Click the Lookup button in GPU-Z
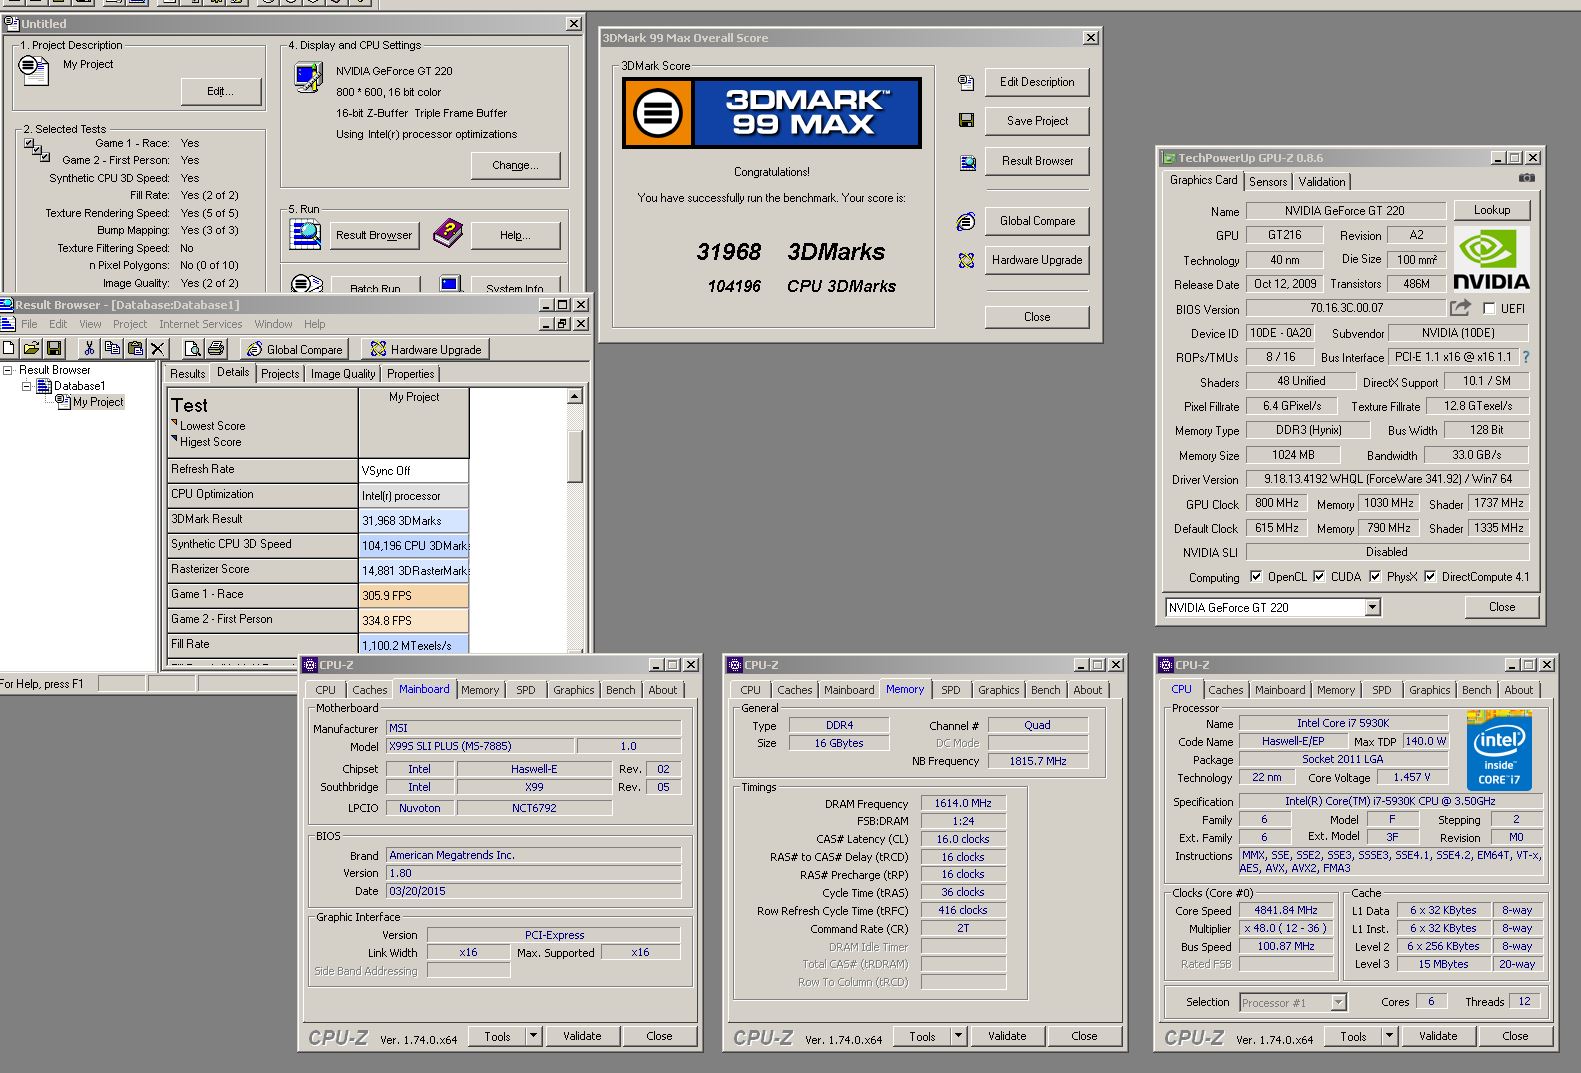1581x1073 pixels. point(1491,210)
